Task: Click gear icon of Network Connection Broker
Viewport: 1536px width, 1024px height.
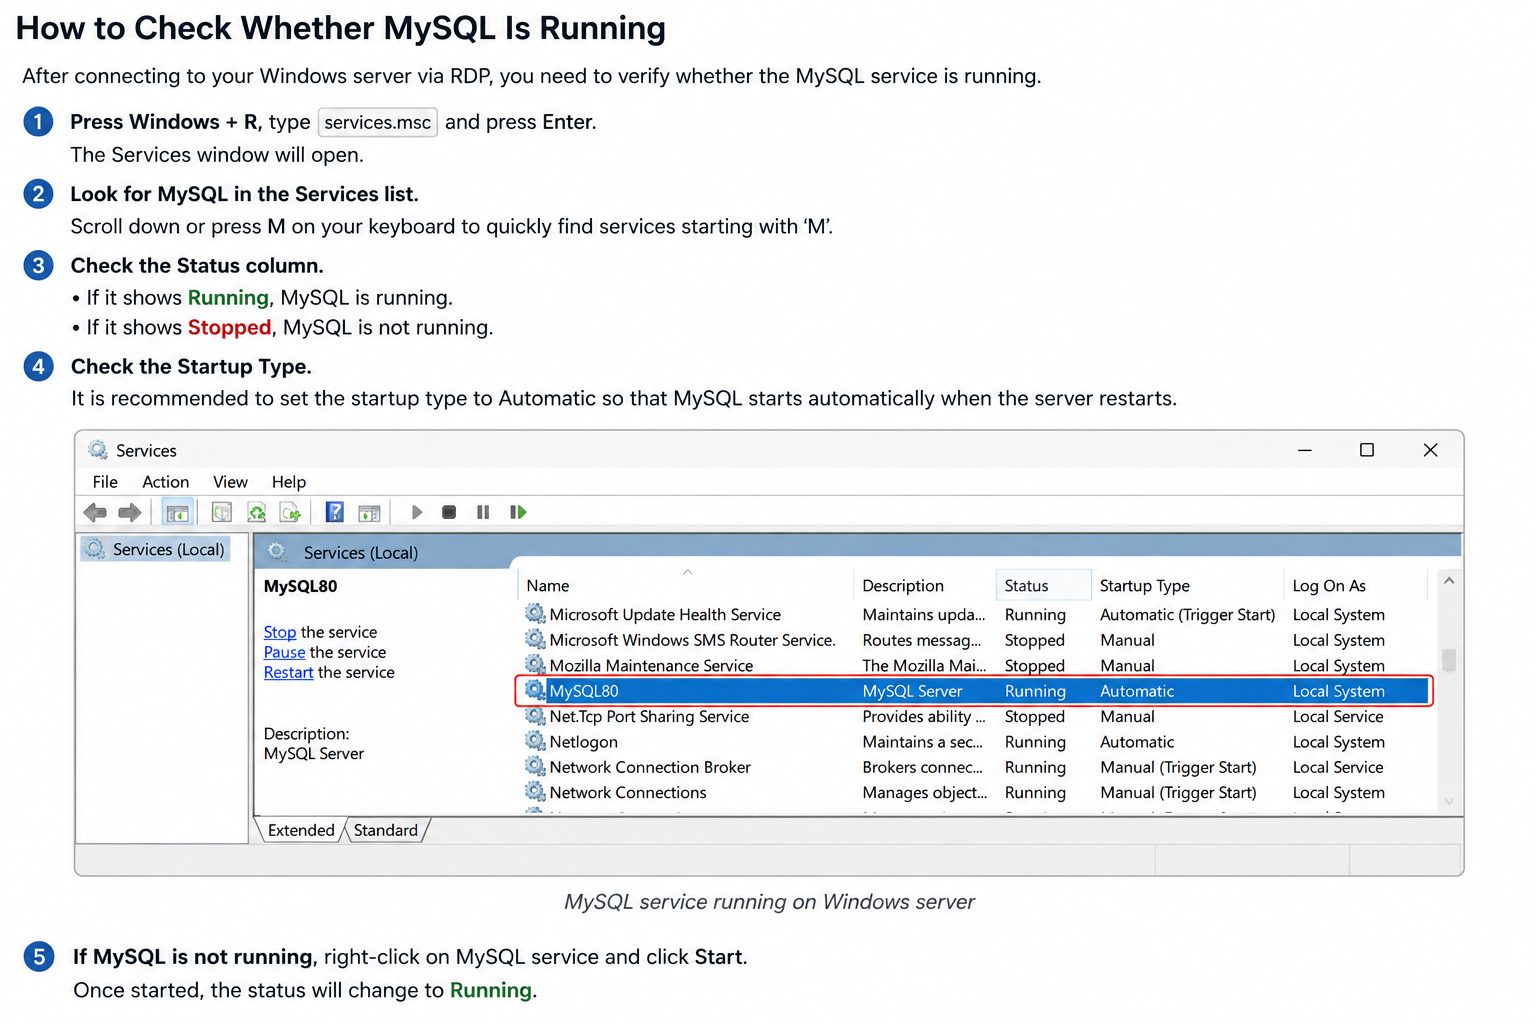Action: click(535, 767)
